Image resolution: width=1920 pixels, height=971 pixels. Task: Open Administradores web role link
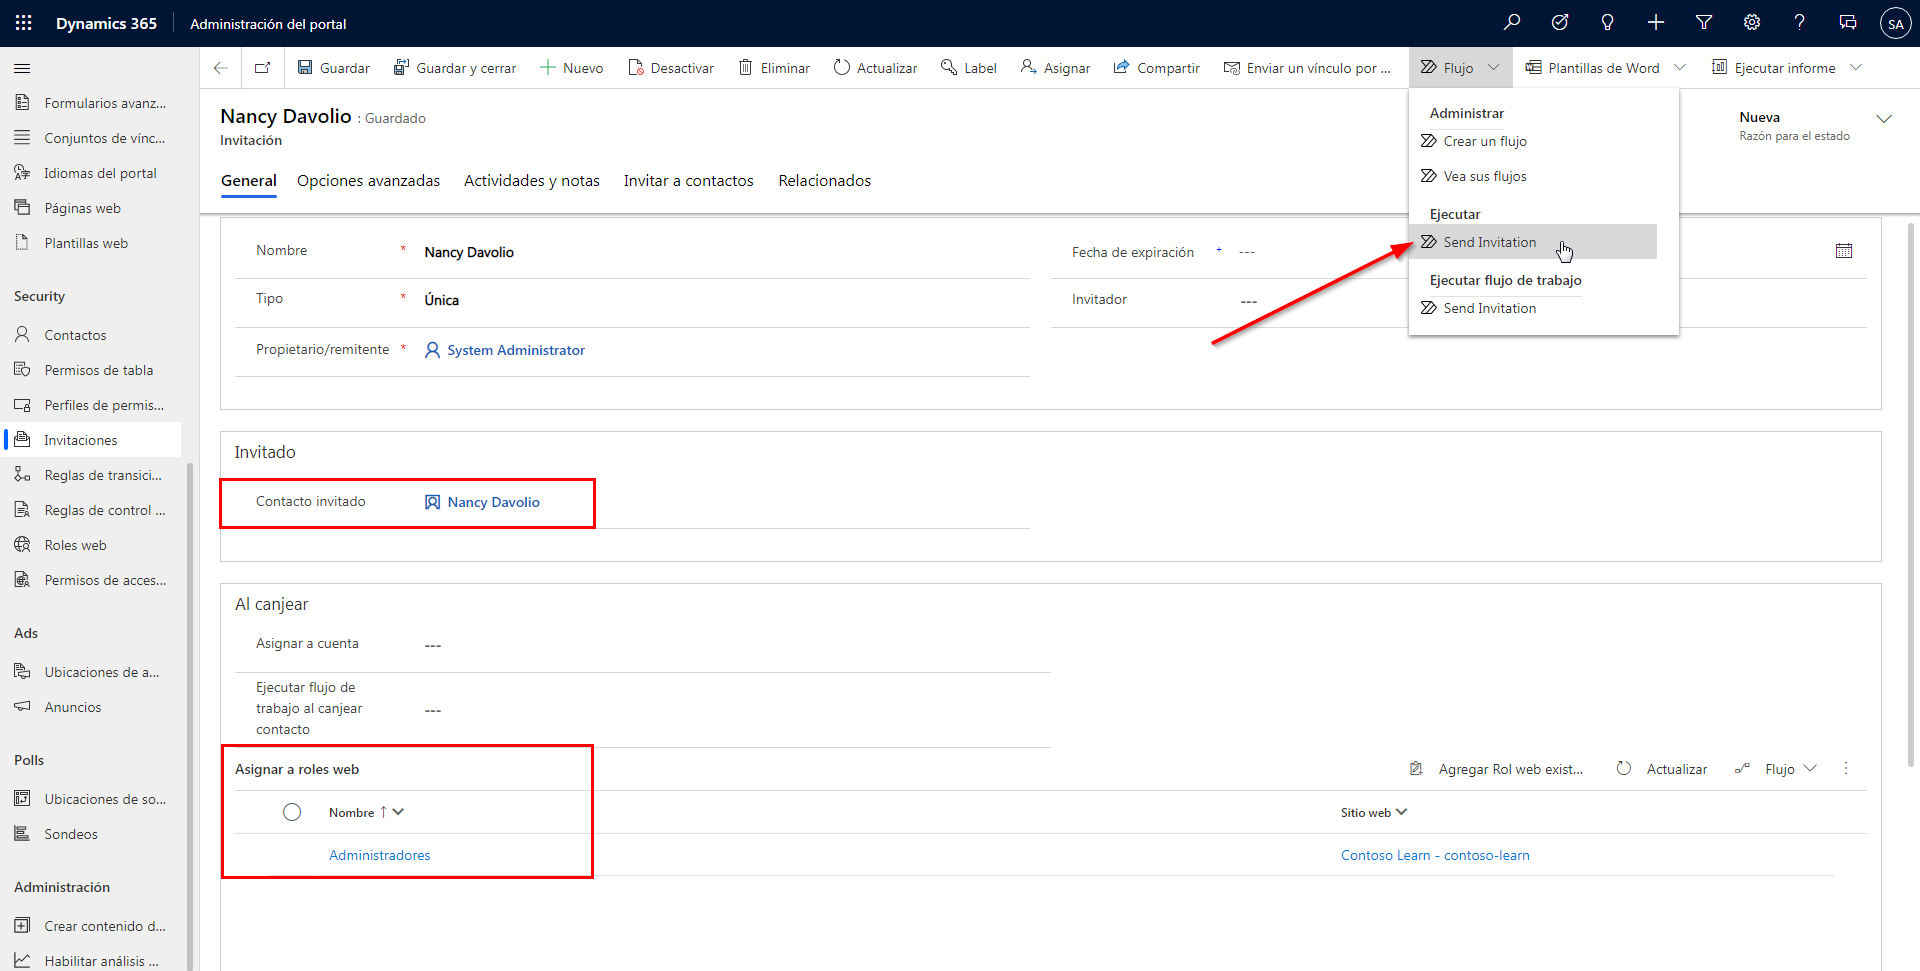[380, 855]
